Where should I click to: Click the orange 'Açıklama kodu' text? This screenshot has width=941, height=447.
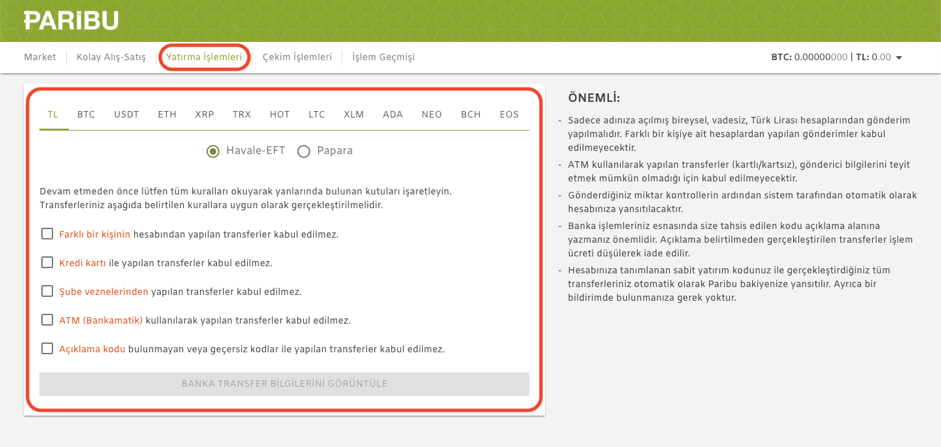tap(92, 349)
